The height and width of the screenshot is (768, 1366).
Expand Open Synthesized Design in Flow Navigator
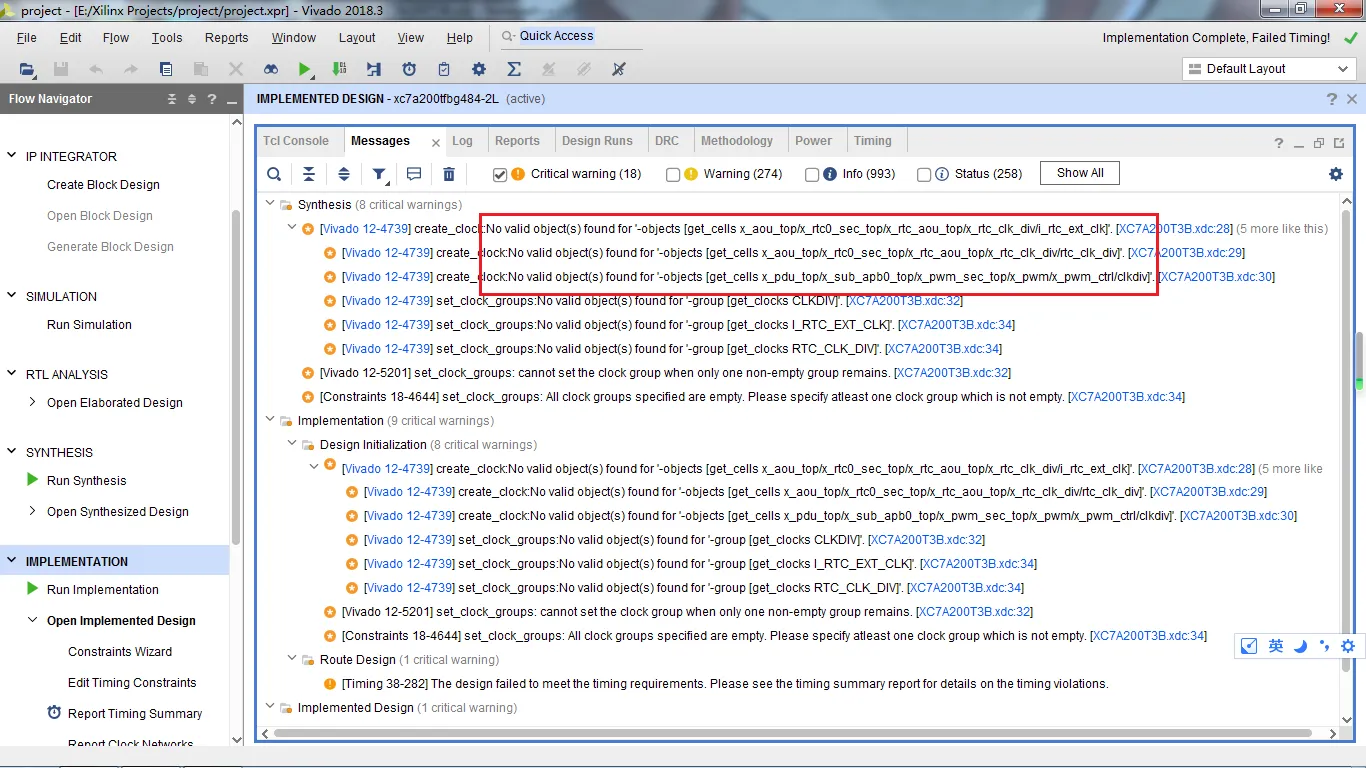point(33,512)
